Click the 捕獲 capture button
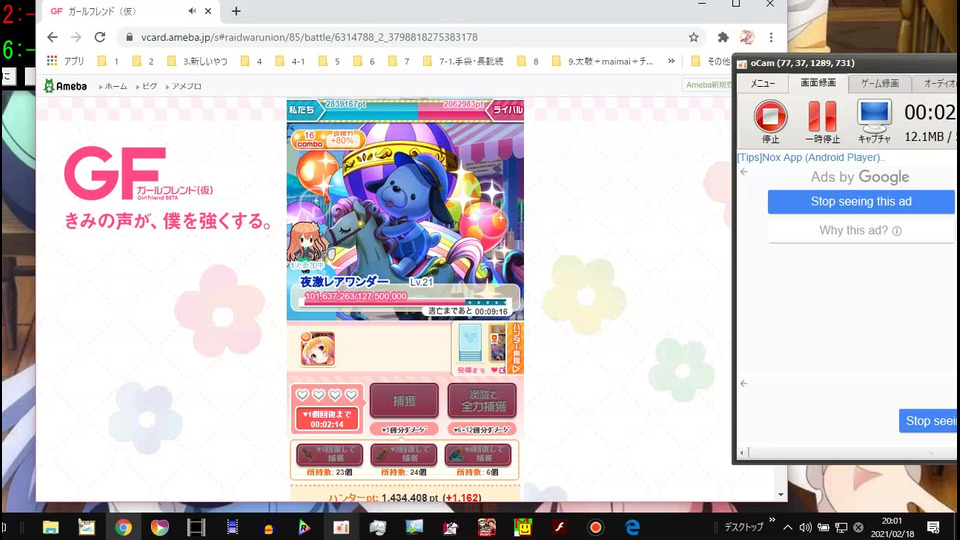 click(404, 401)
